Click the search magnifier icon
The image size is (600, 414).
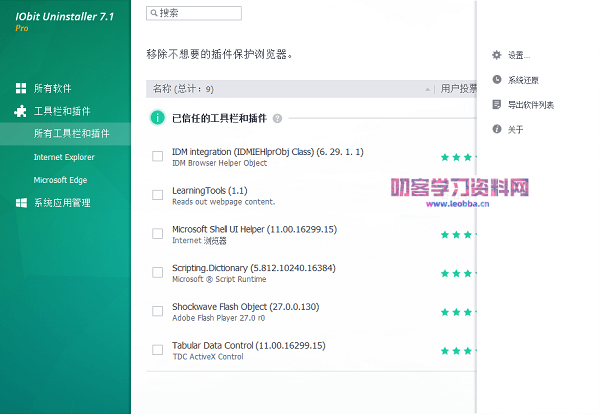154,13
